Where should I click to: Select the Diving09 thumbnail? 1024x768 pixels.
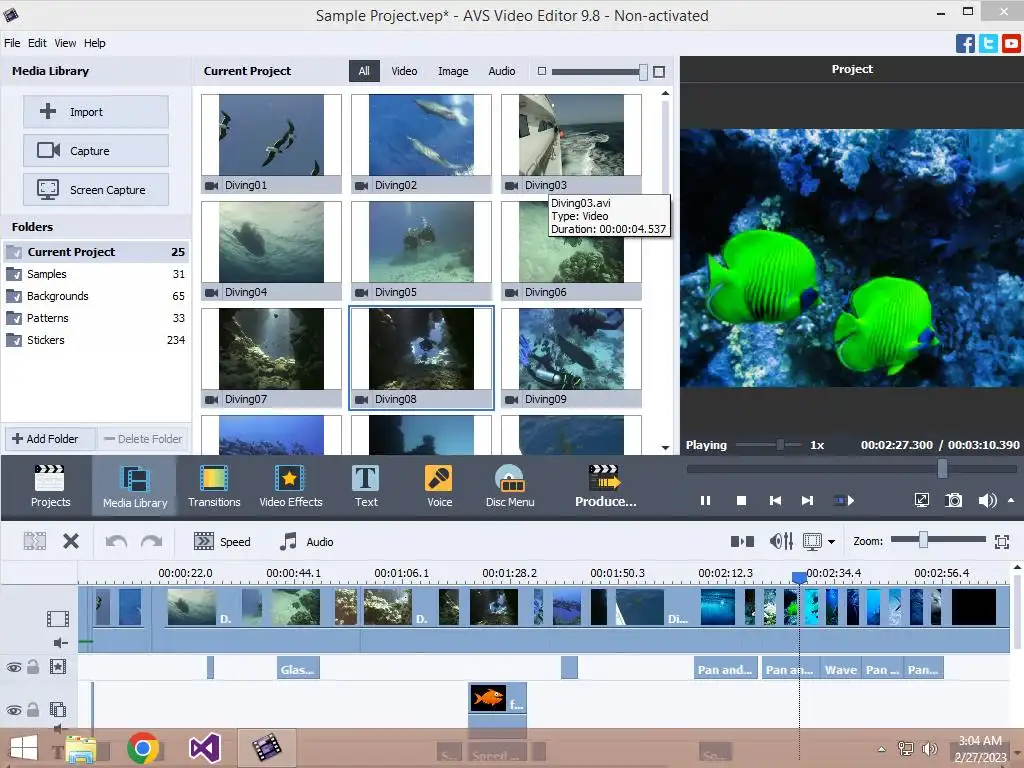tap(571, 358)
